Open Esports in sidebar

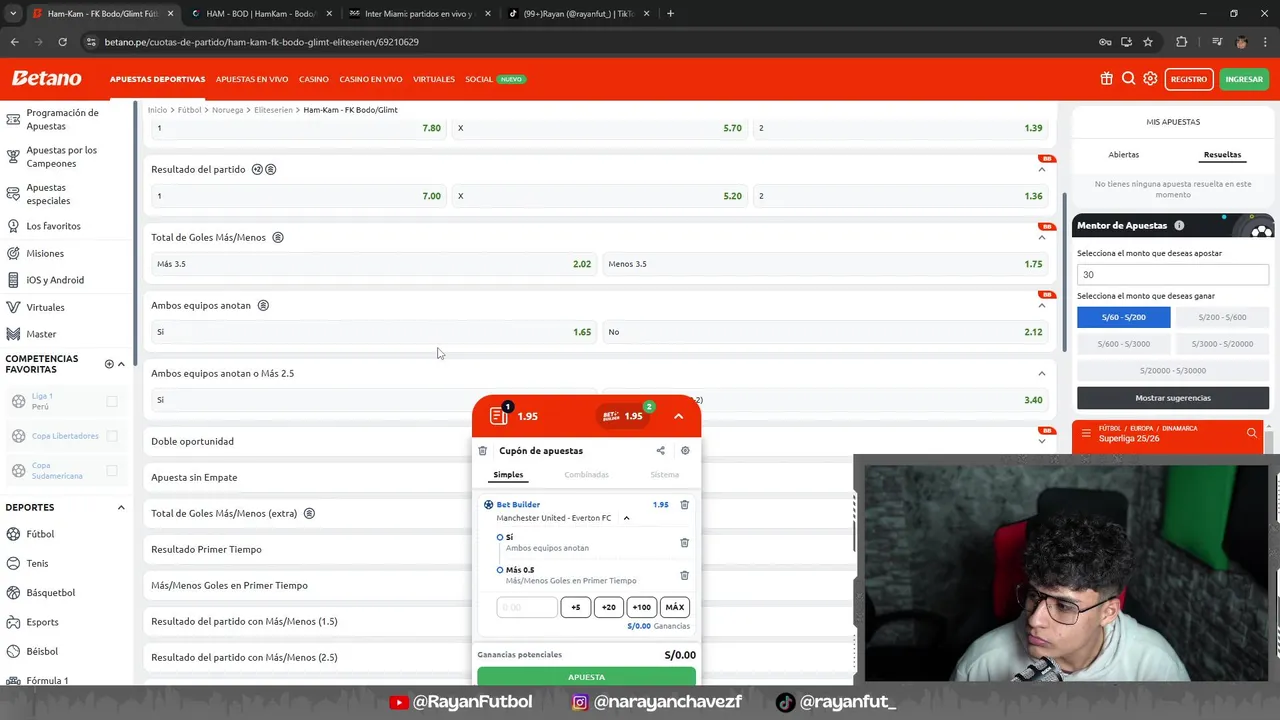[42, 622]
